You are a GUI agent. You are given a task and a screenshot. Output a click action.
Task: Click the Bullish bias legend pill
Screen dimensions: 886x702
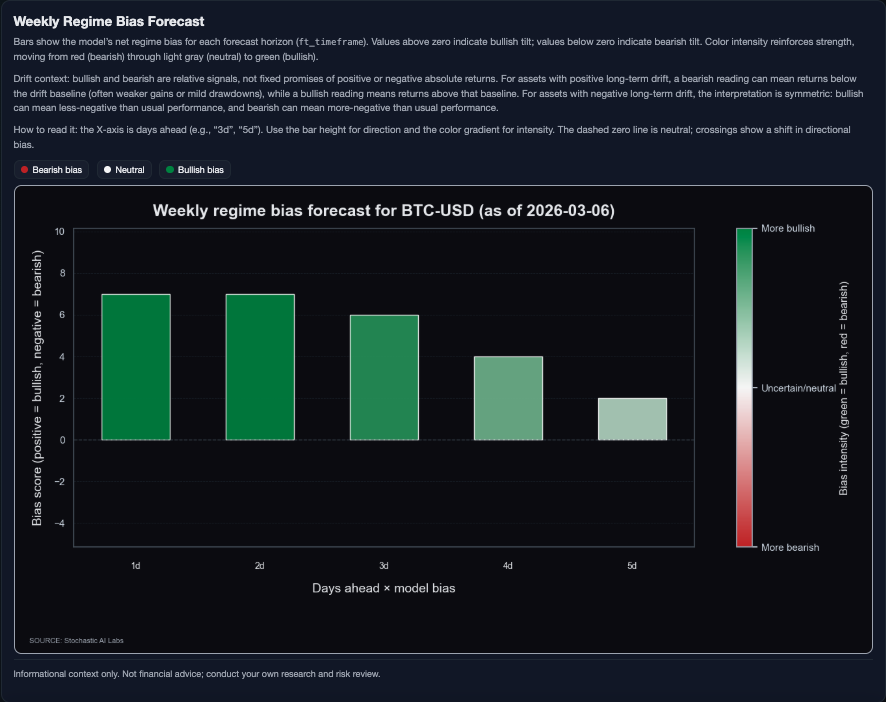pyautogui.click(x=195, y=170)
